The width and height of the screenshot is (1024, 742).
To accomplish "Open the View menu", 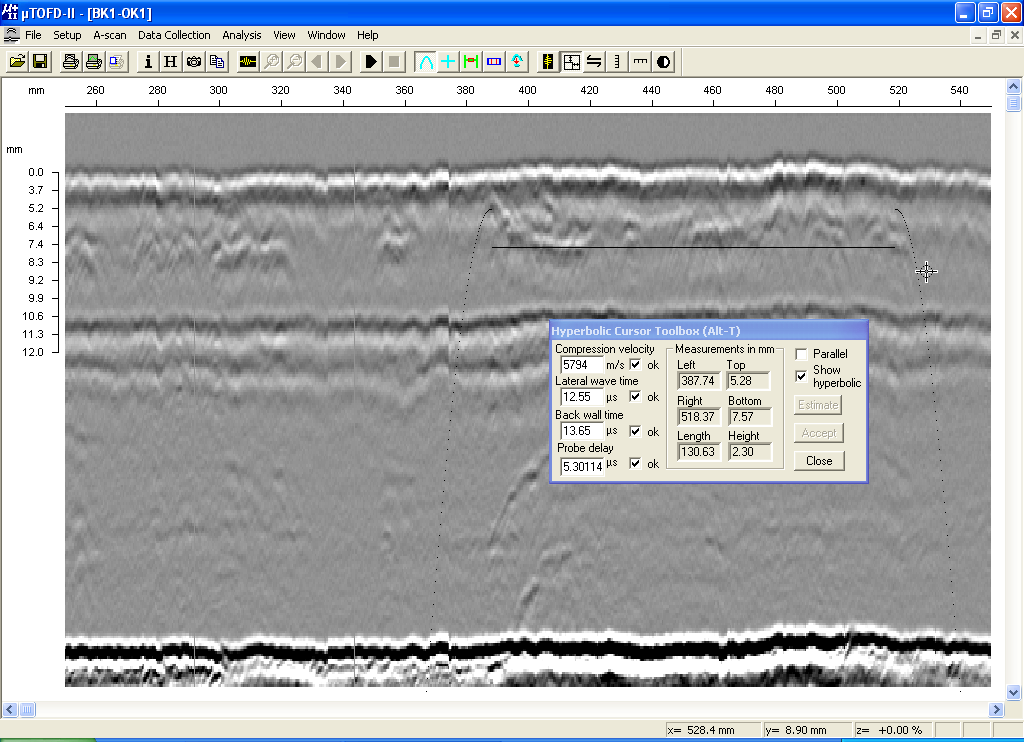I will click(x=284, y=35).
